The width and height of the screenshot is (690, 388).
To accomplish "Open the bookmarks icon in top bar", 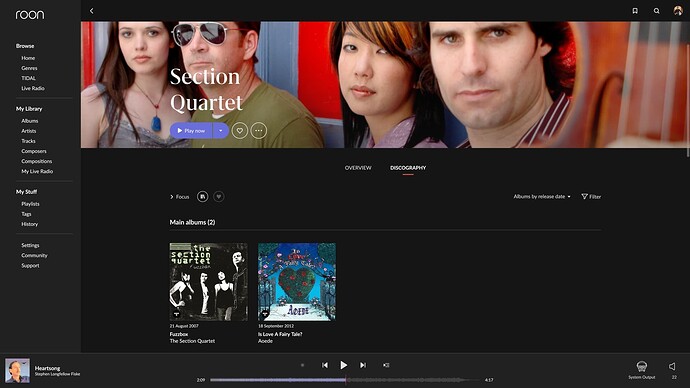I will point(635,11).
